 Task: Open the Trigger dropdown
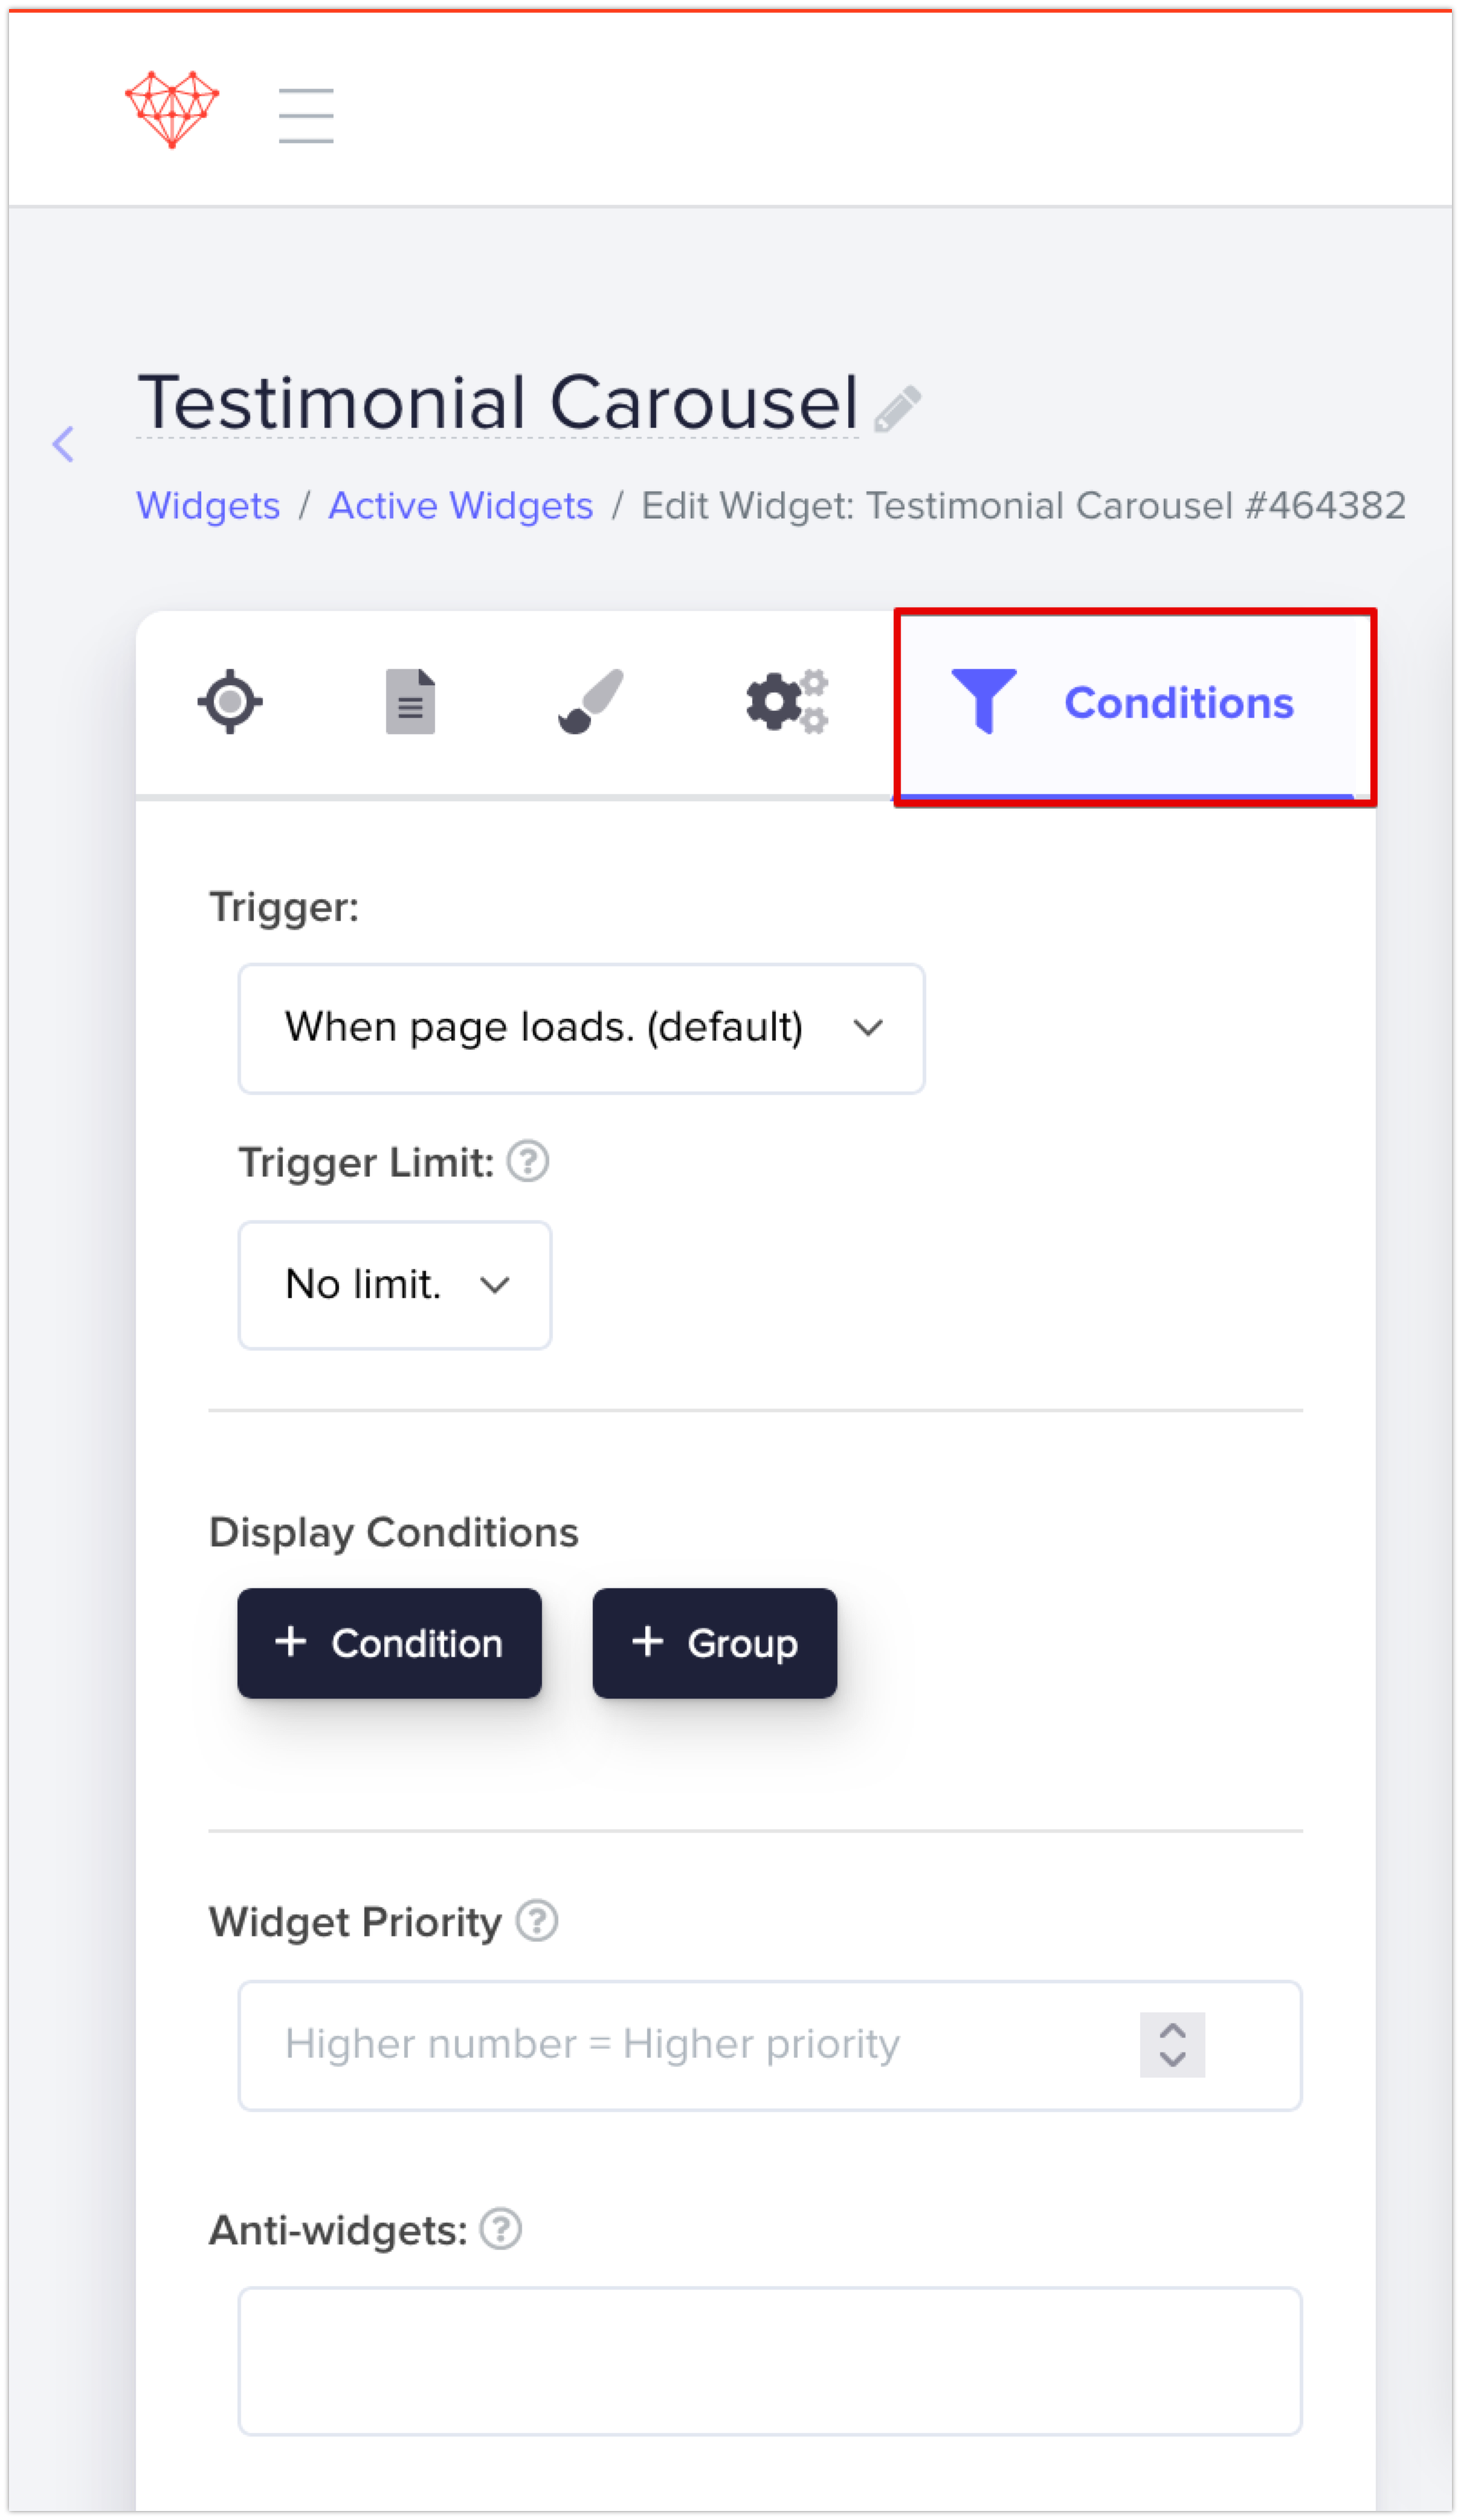point(581,1028)
